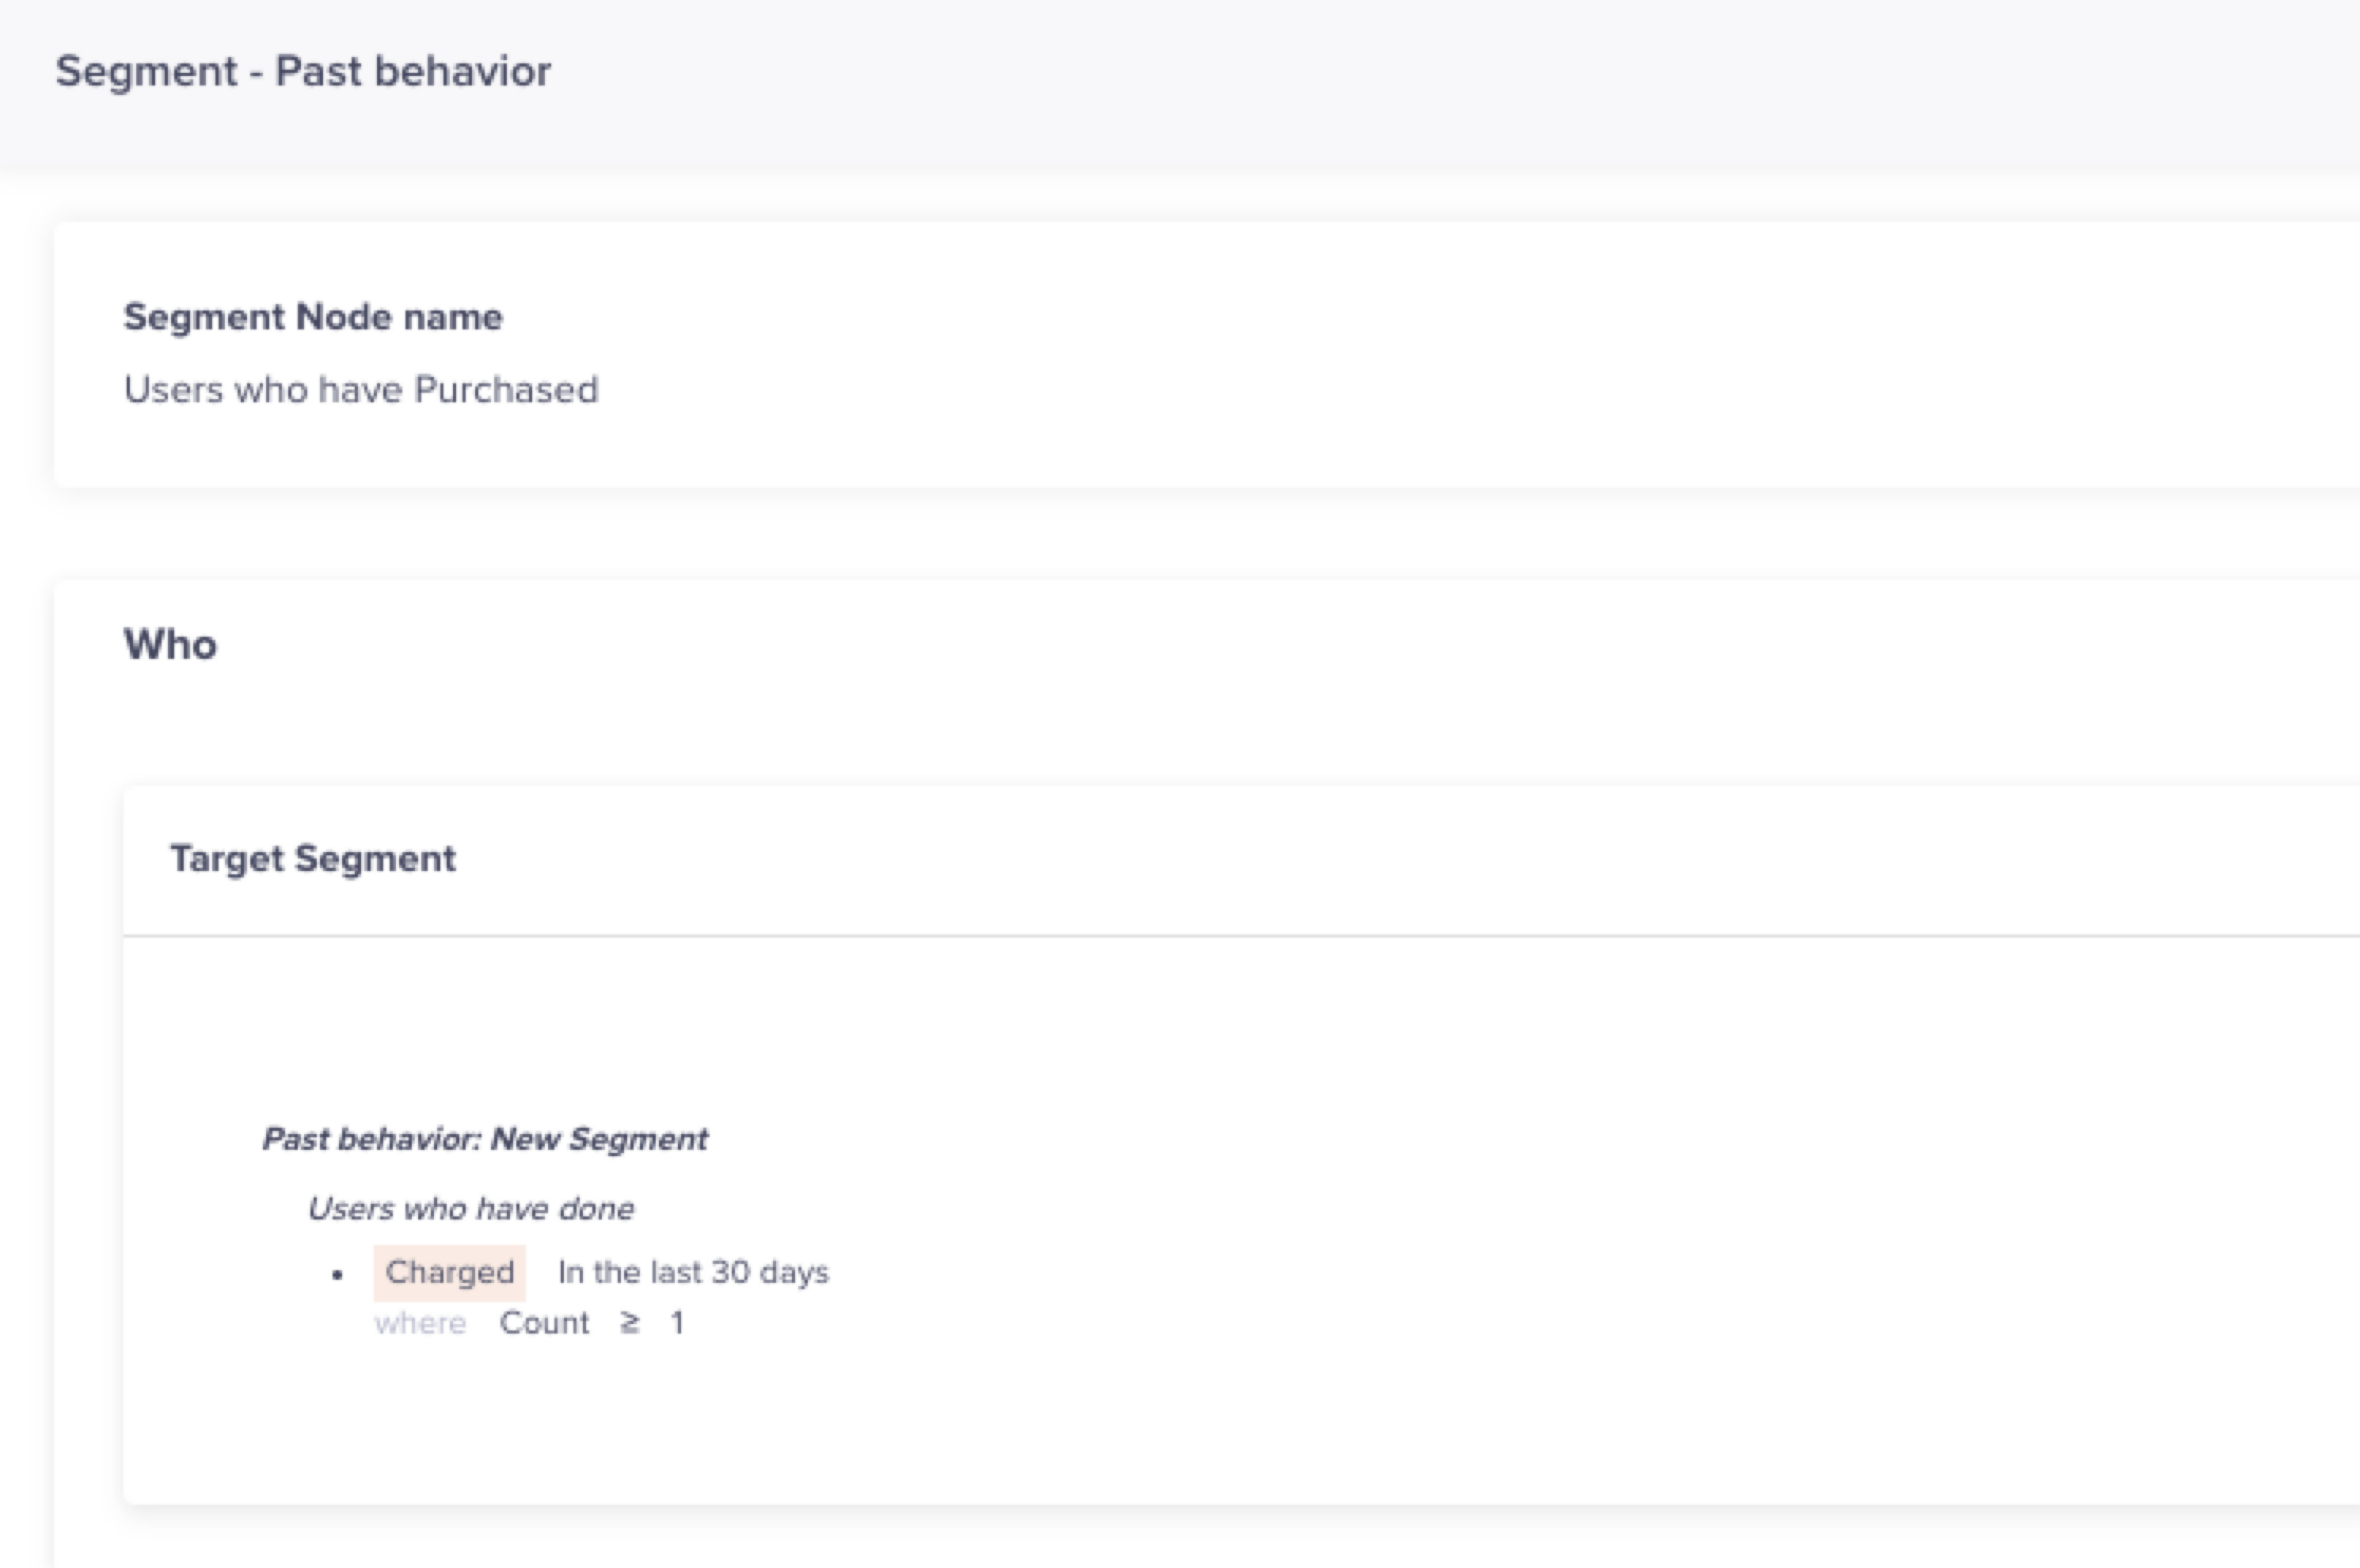Click the greater-than-or-equal operator symbol
Viewport: 2360px width, 1568px height.
[x=630, y=1323]
